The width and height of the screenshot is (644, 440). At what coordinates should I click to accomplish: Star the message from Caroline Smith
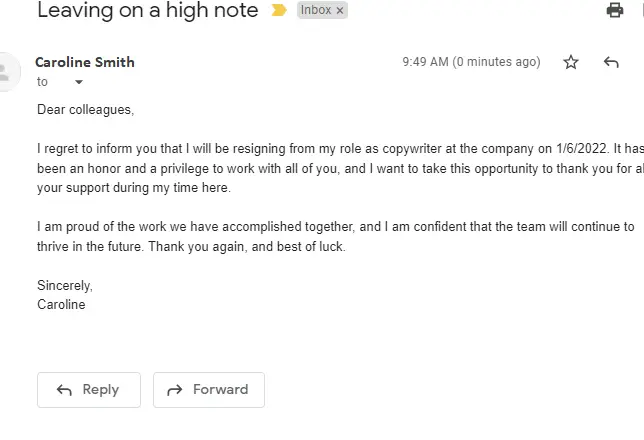click(570, 62)
